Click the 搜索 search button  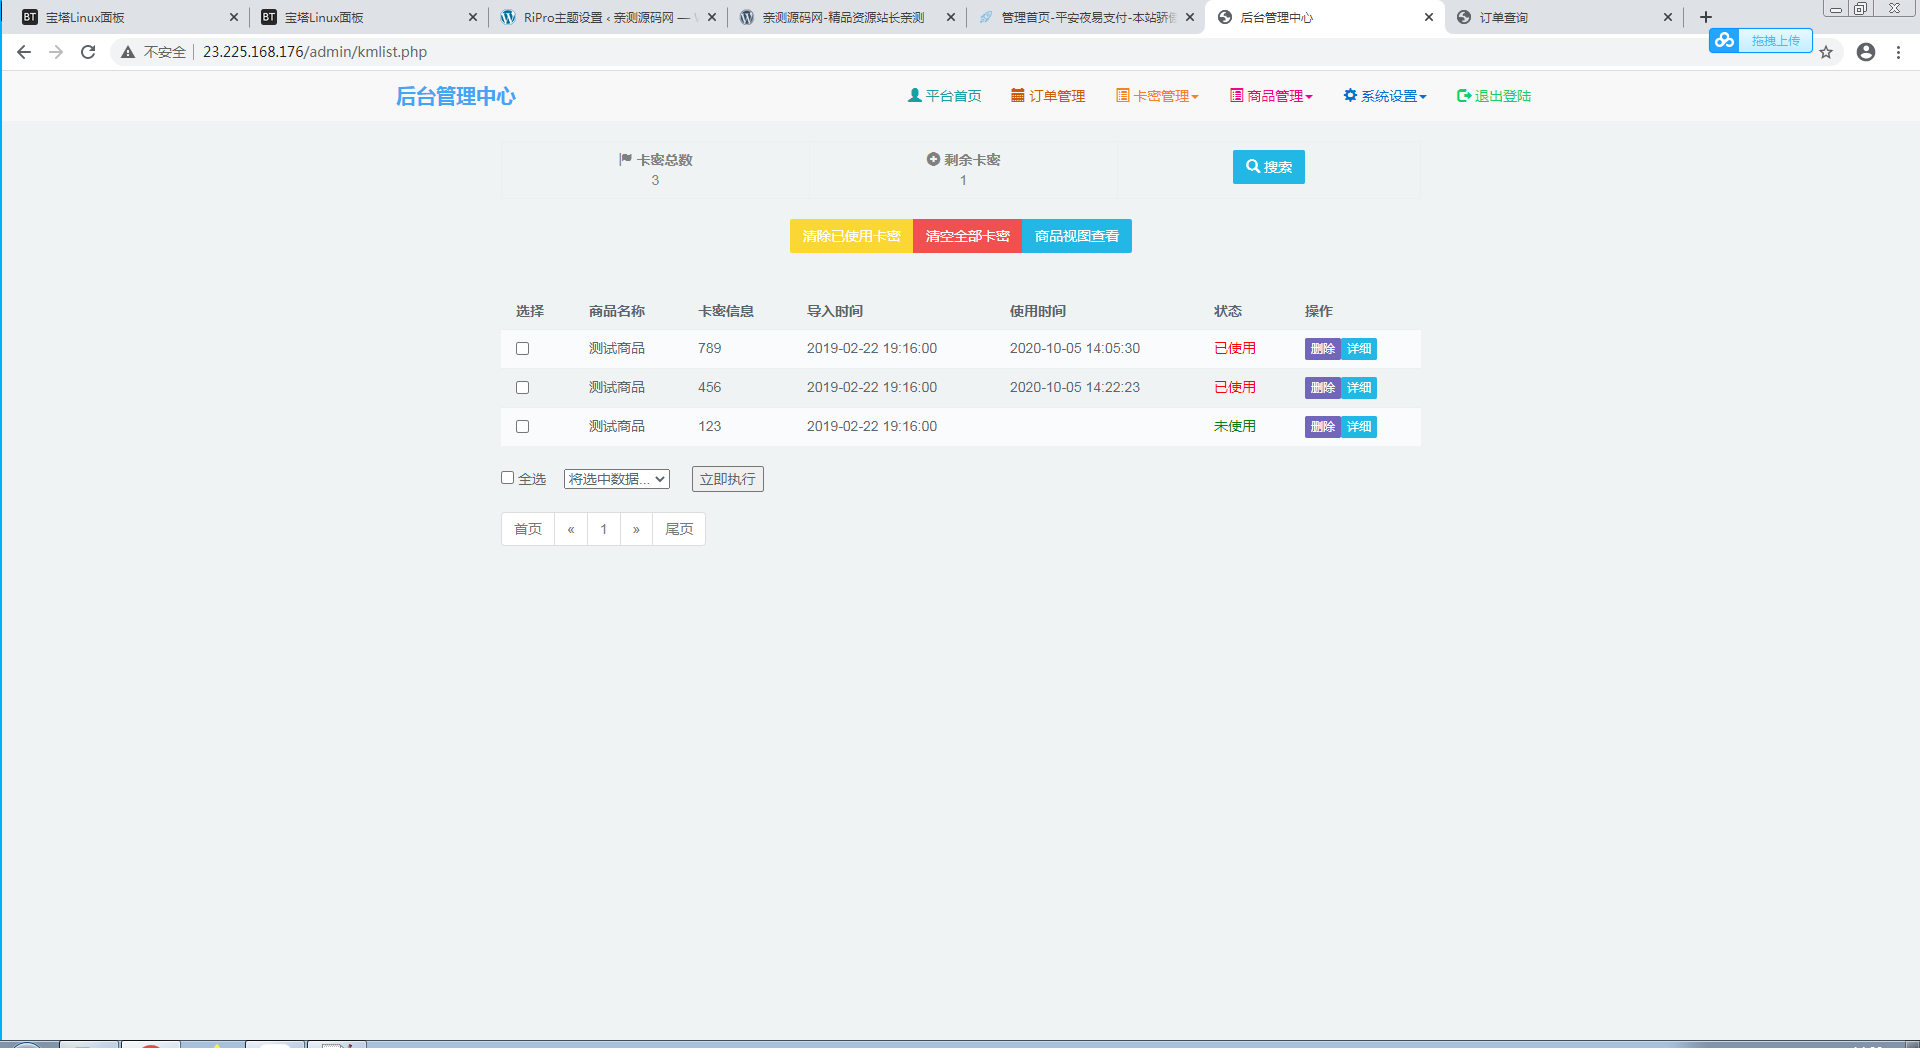tap(1268, 167)
